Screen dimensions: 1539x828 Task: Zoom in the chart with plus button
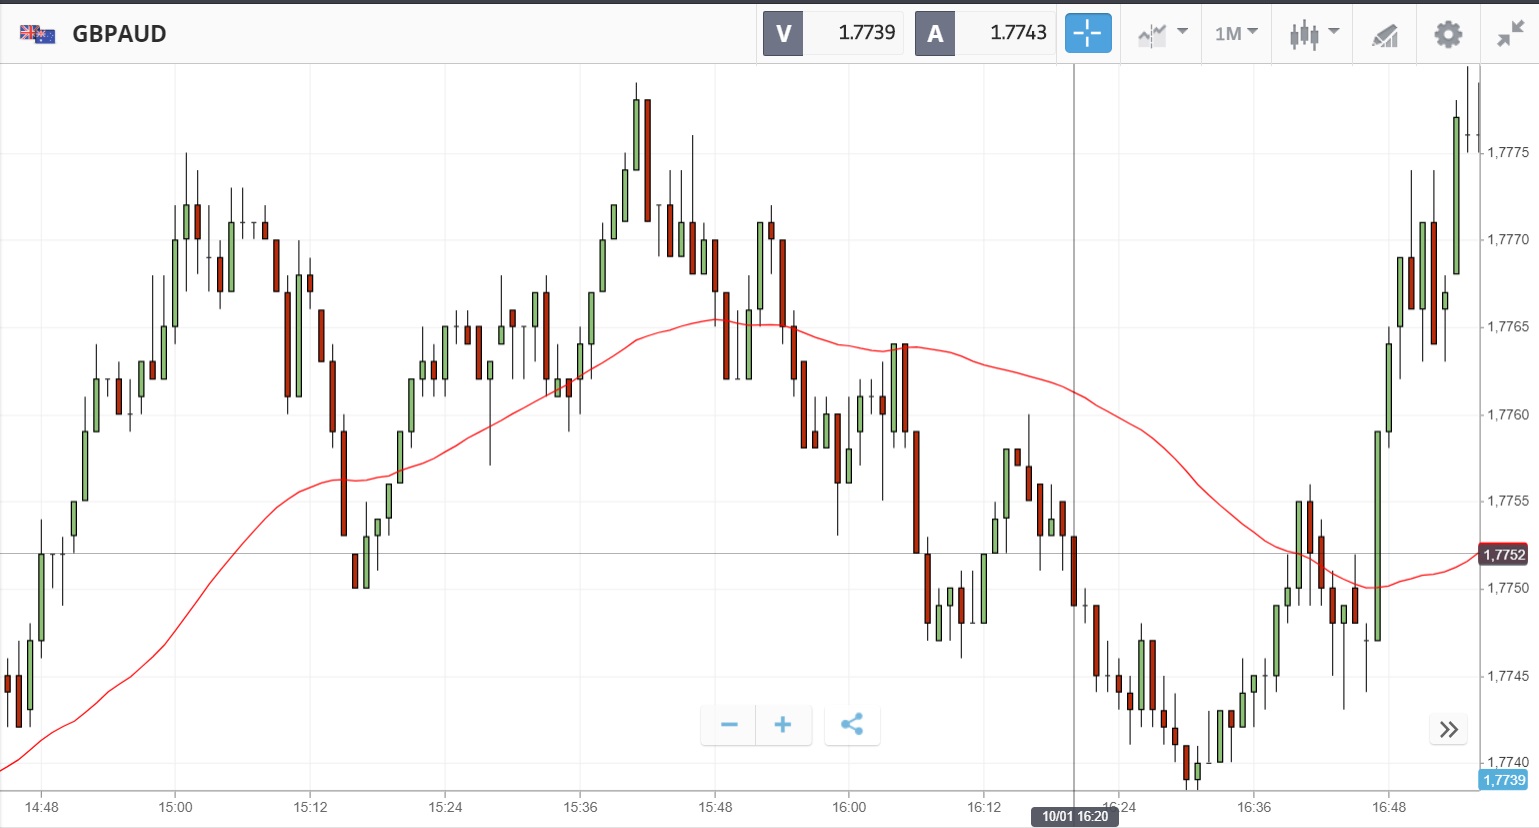[783, 725]
